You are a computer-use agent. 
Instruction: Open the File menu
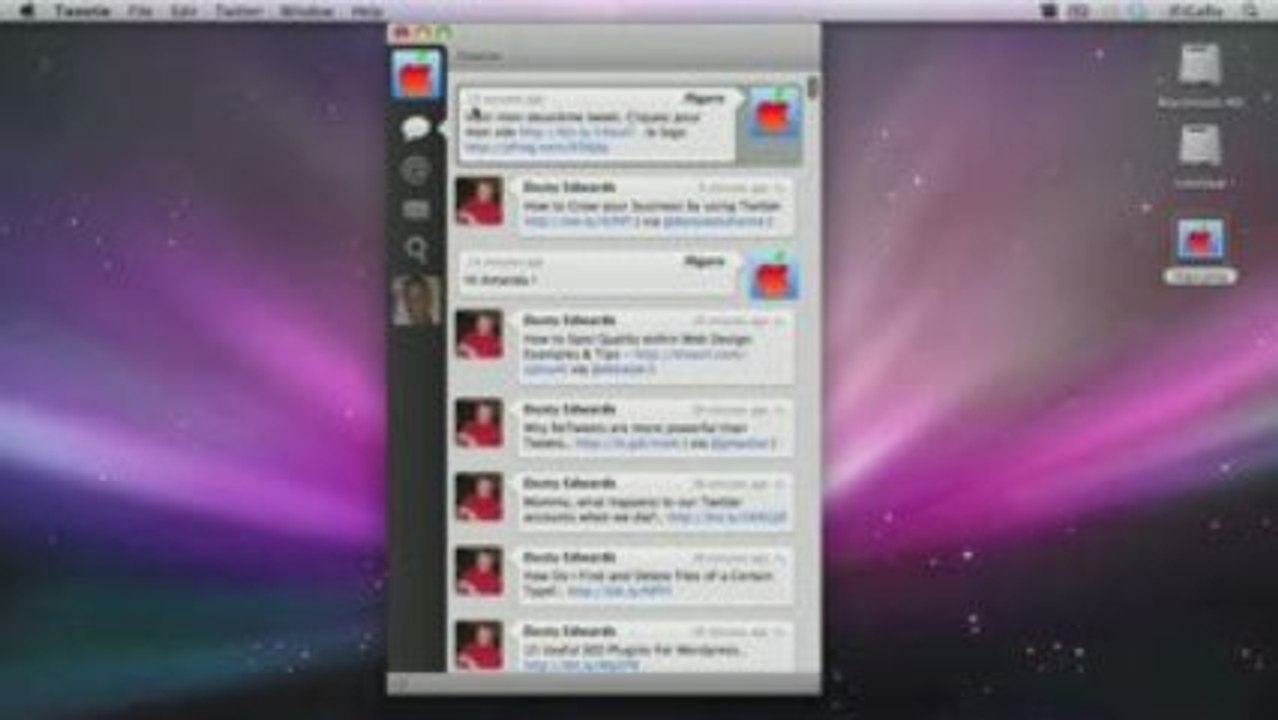pyautogui.click(x=141, y=11)
